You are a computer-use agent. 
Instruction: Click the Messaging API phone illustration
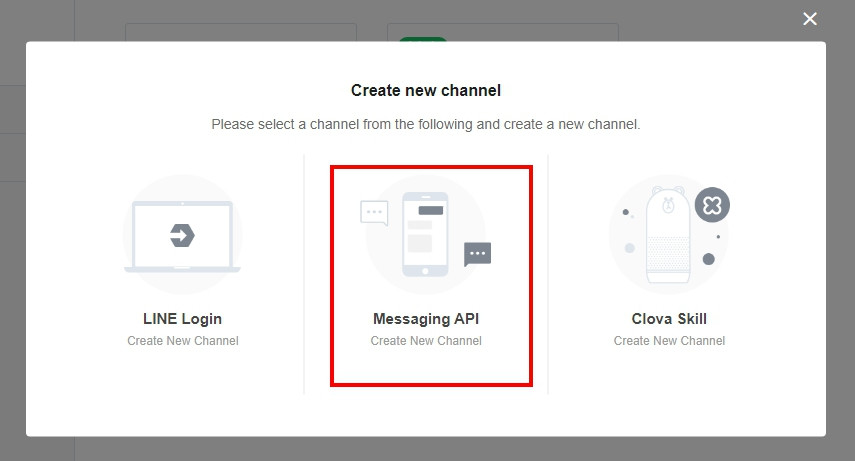[425, 235]
